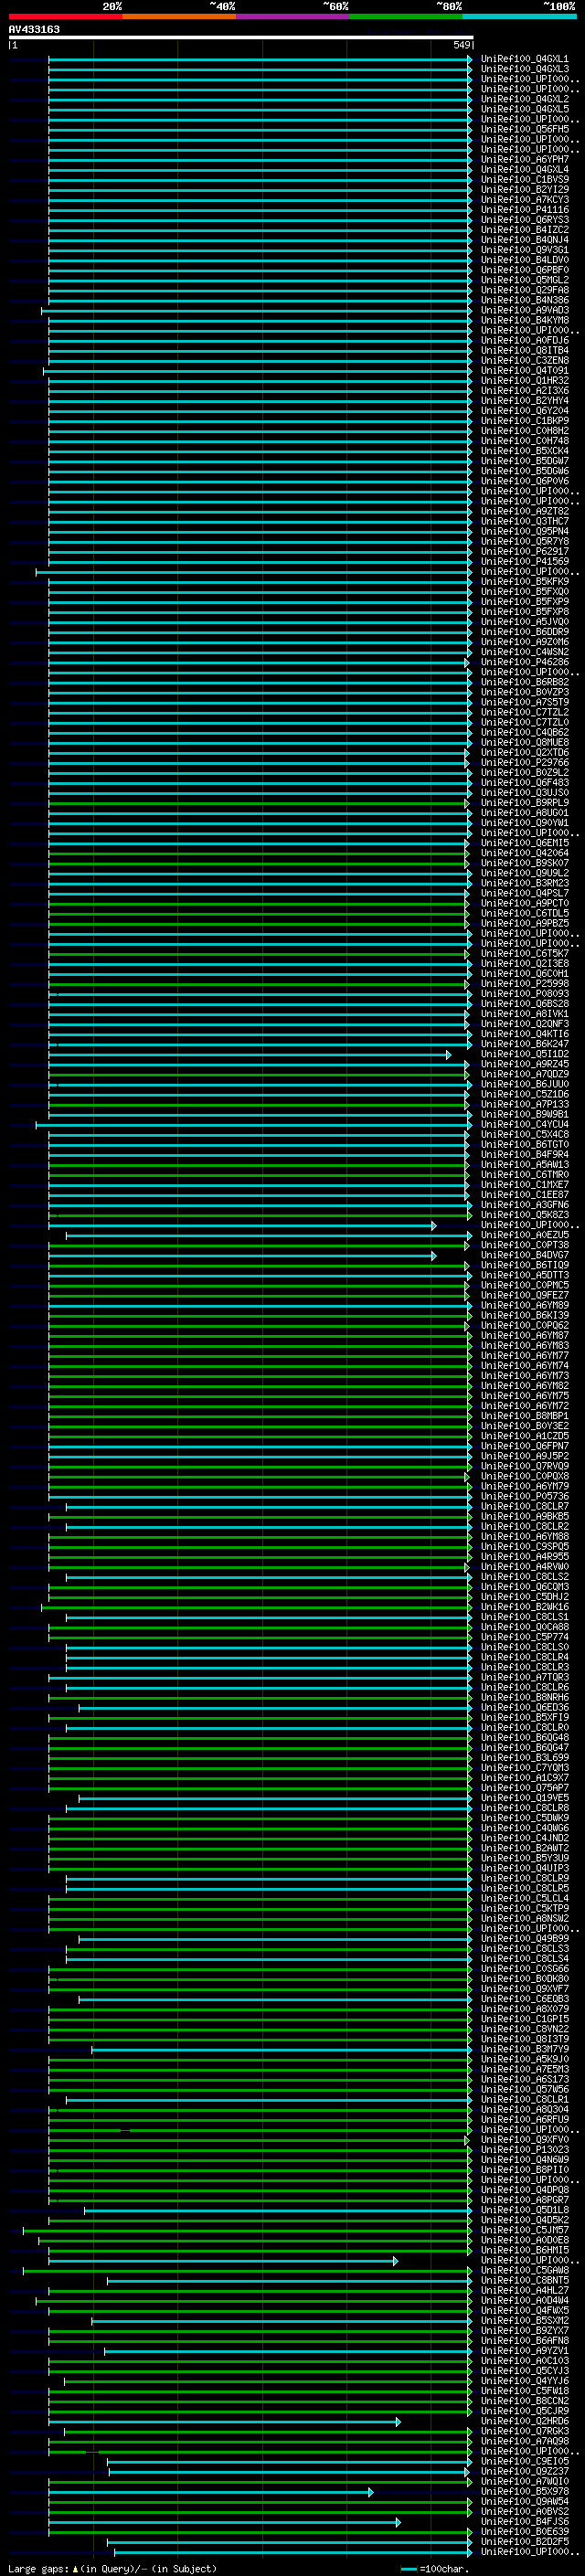
Task: Select the UniRef100_C1BVS9 label
Action: 524,180
